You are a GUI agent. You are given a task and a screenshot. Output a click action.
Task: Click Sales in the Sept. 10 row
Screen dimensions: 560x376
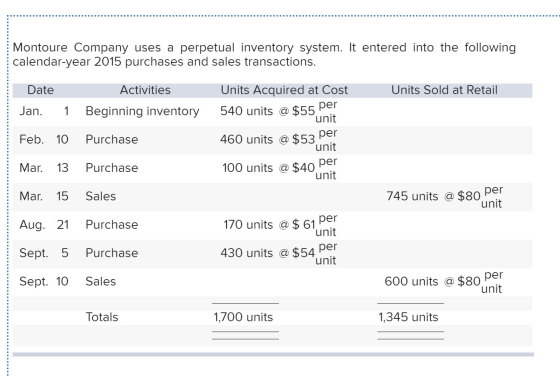(x=101, y=281)
